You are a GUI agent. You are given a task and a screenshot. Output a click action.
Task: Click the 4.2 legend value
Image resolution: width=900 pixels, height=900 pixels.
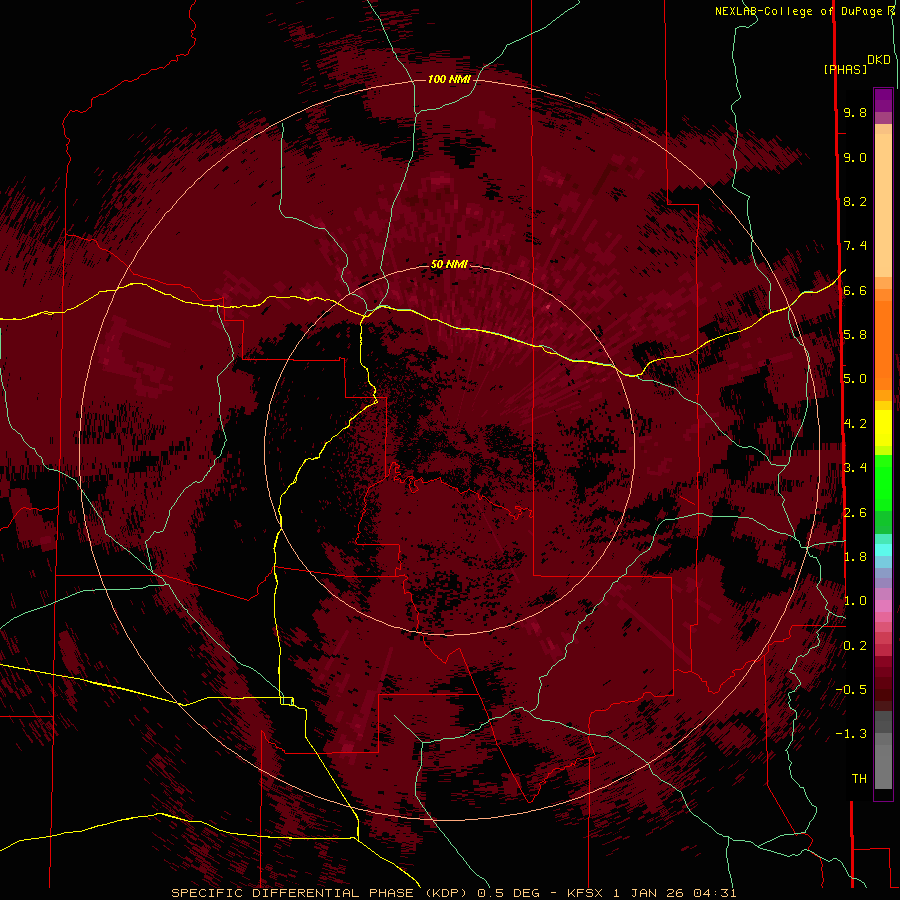(x=855, y=424)
